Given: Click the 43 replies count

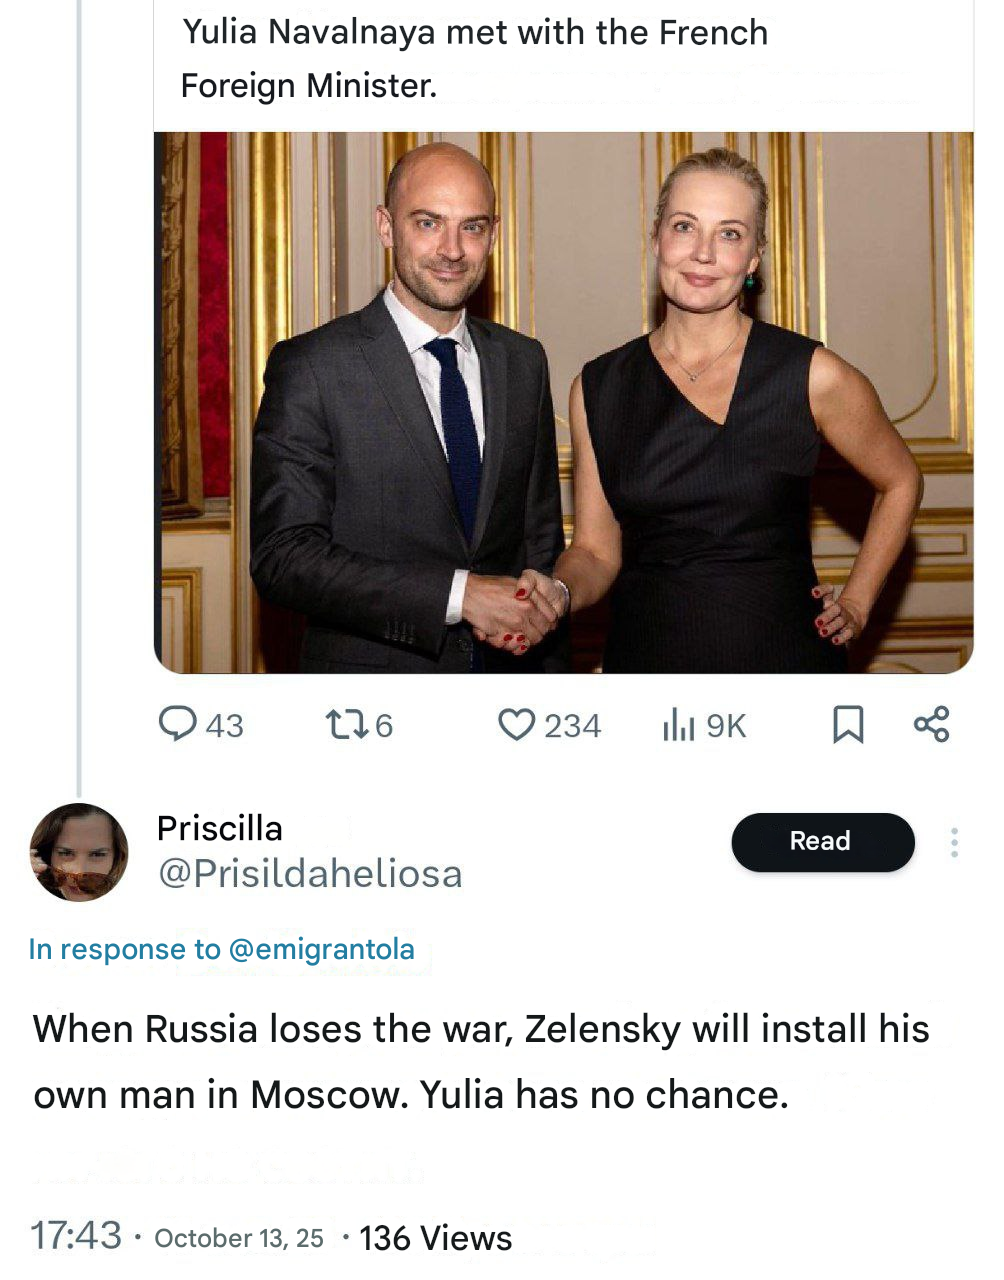Looking at the screenshot, I should pyautogui.click(x=224, y=725).
